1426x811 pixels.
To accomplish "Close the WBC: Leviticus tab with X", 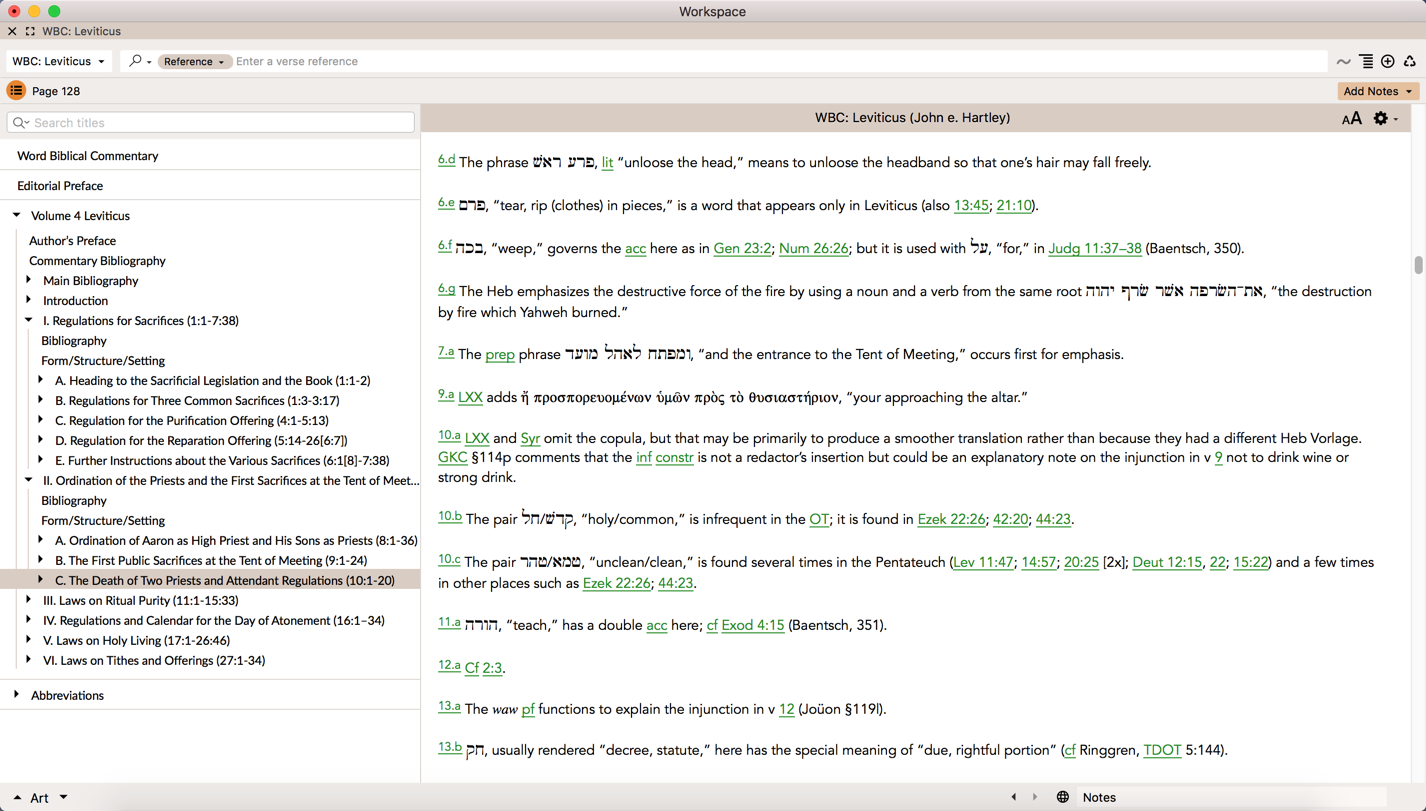I will tap(12, 31).
